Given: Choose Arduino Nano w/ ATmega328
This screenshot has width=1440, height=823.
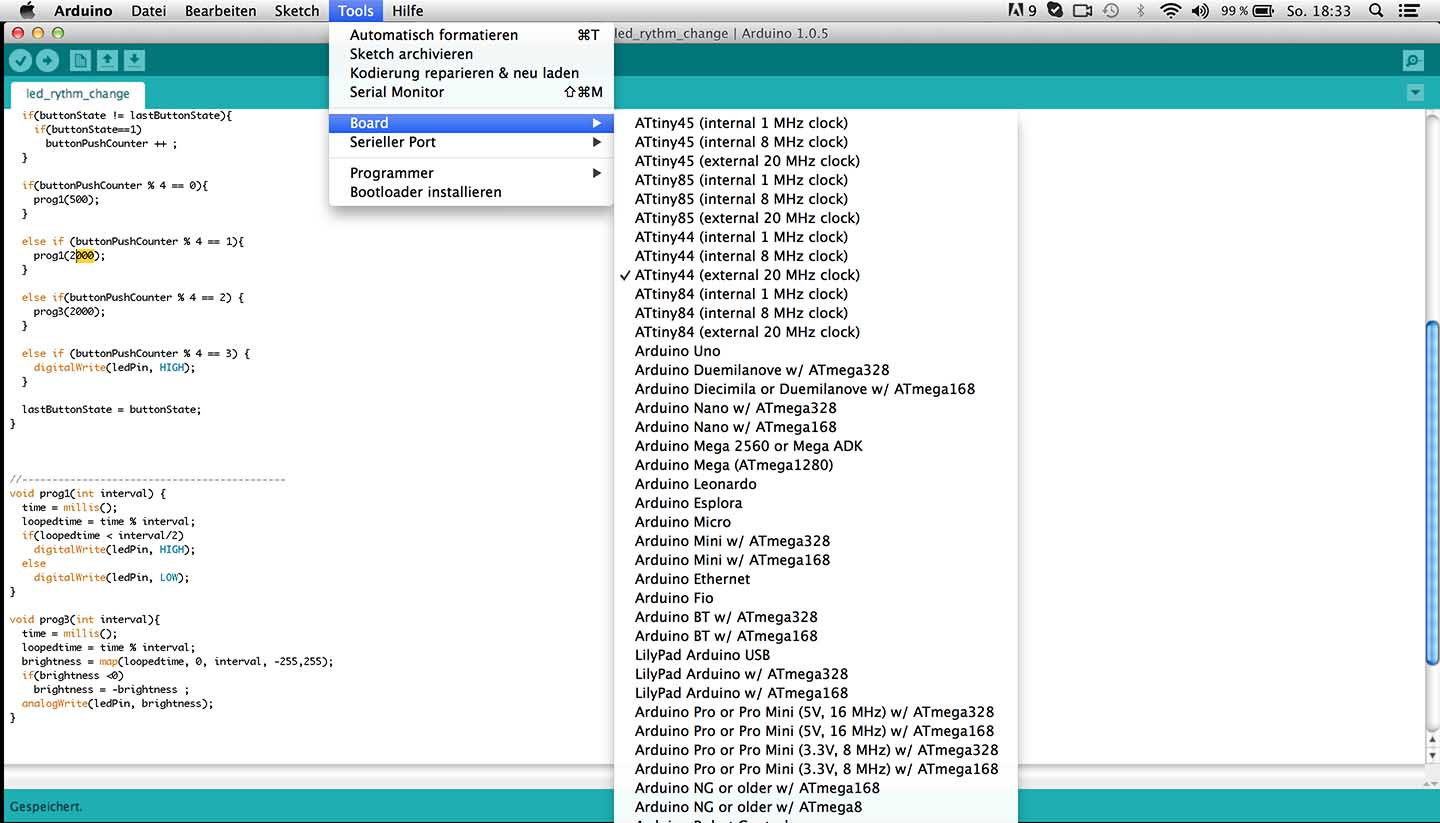Looking at the screenshot, I should [x=816, y=408].
